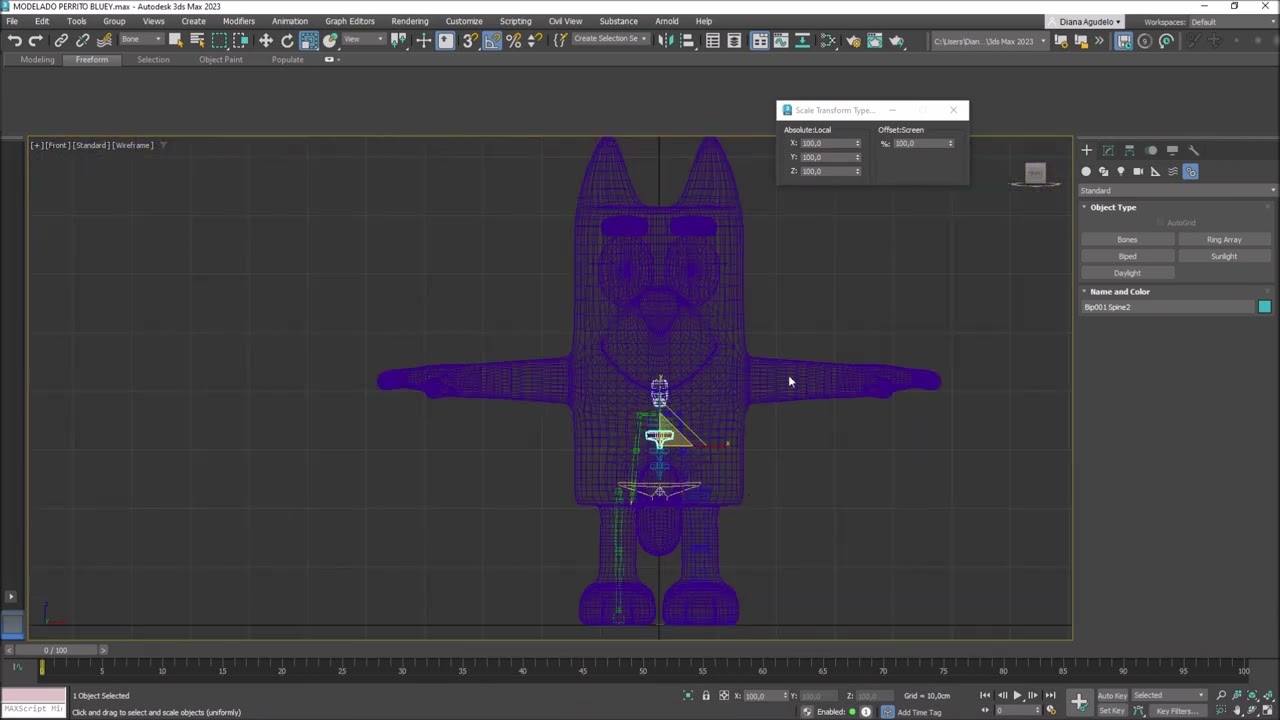Toggle the Scene Explorer icon
The image size is (1280, 720).
712,40
